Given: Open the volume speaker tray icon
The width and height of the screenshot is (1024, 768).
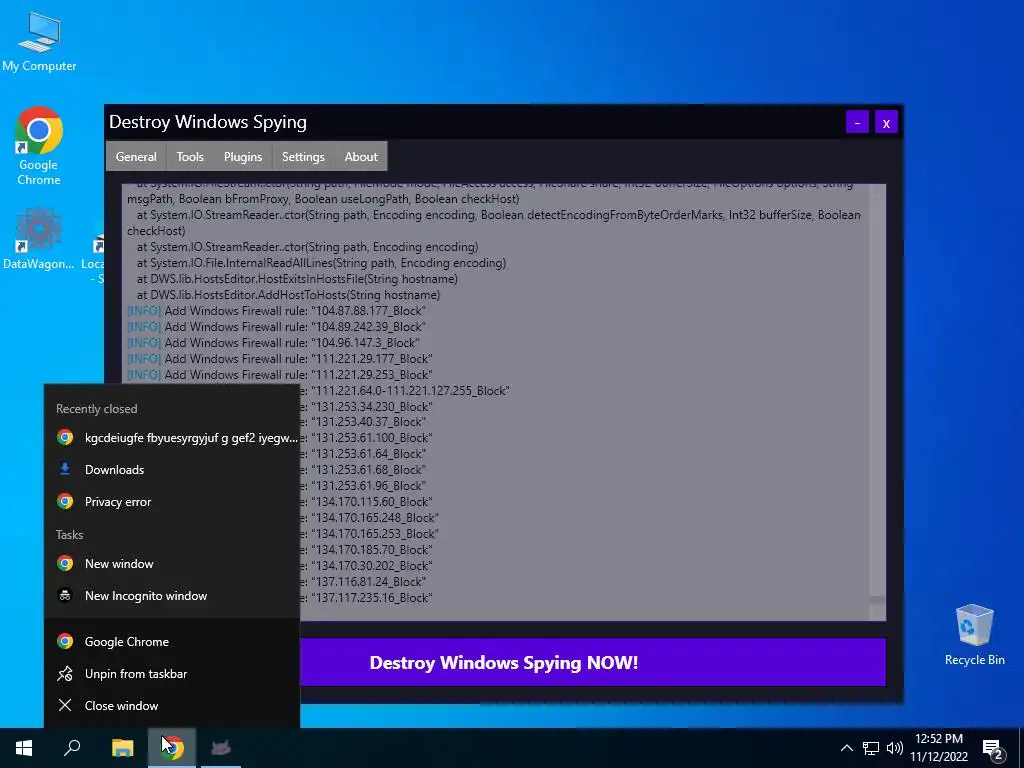Looking at the screenshot, I should coord(895,748).
